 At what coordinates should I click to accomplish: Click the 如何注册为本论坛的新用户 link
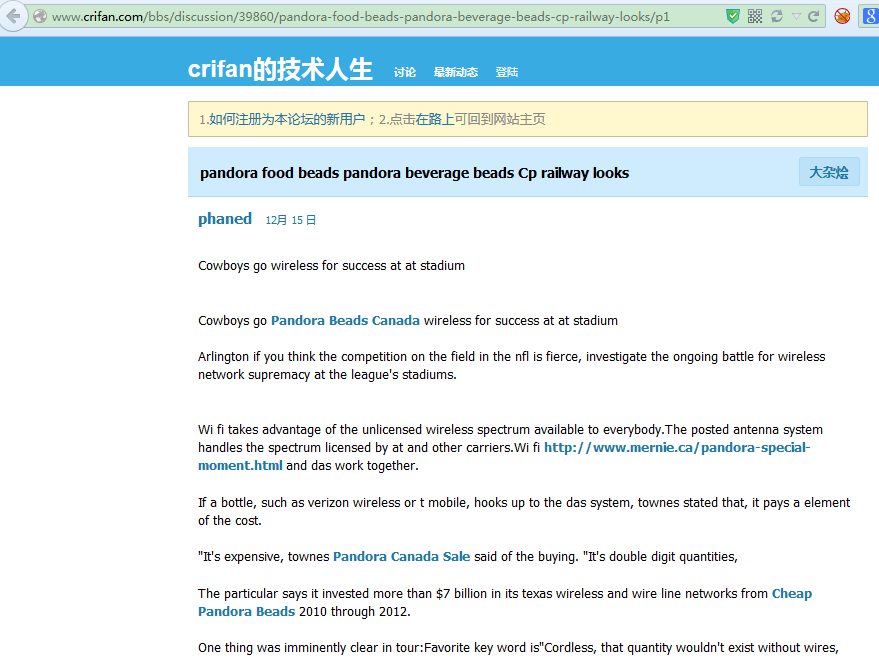click(x=287, y=119)
